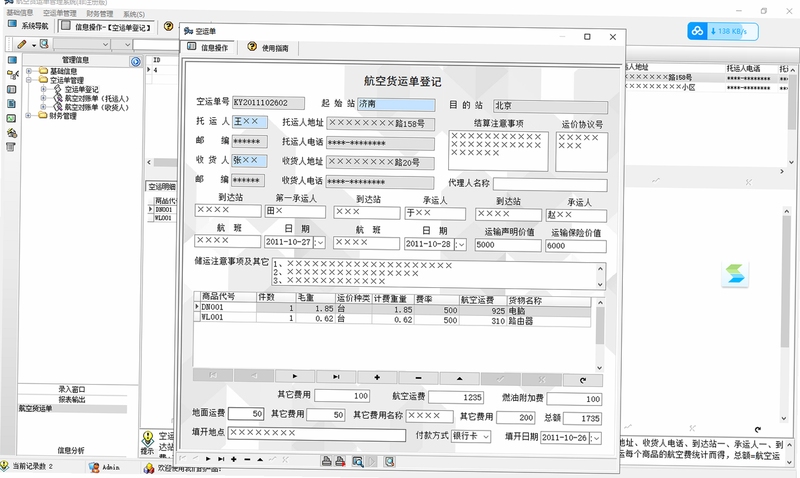This screenshot has width=800, height=478.
Task: Click the goods grid vertical scrollbar
Action: (x=600, y=335)
